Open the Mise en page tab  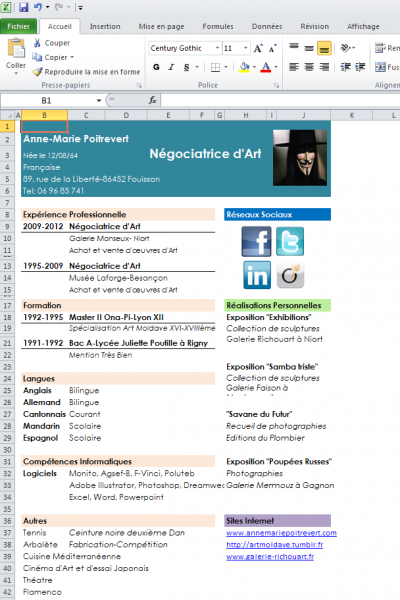point(161,26)
